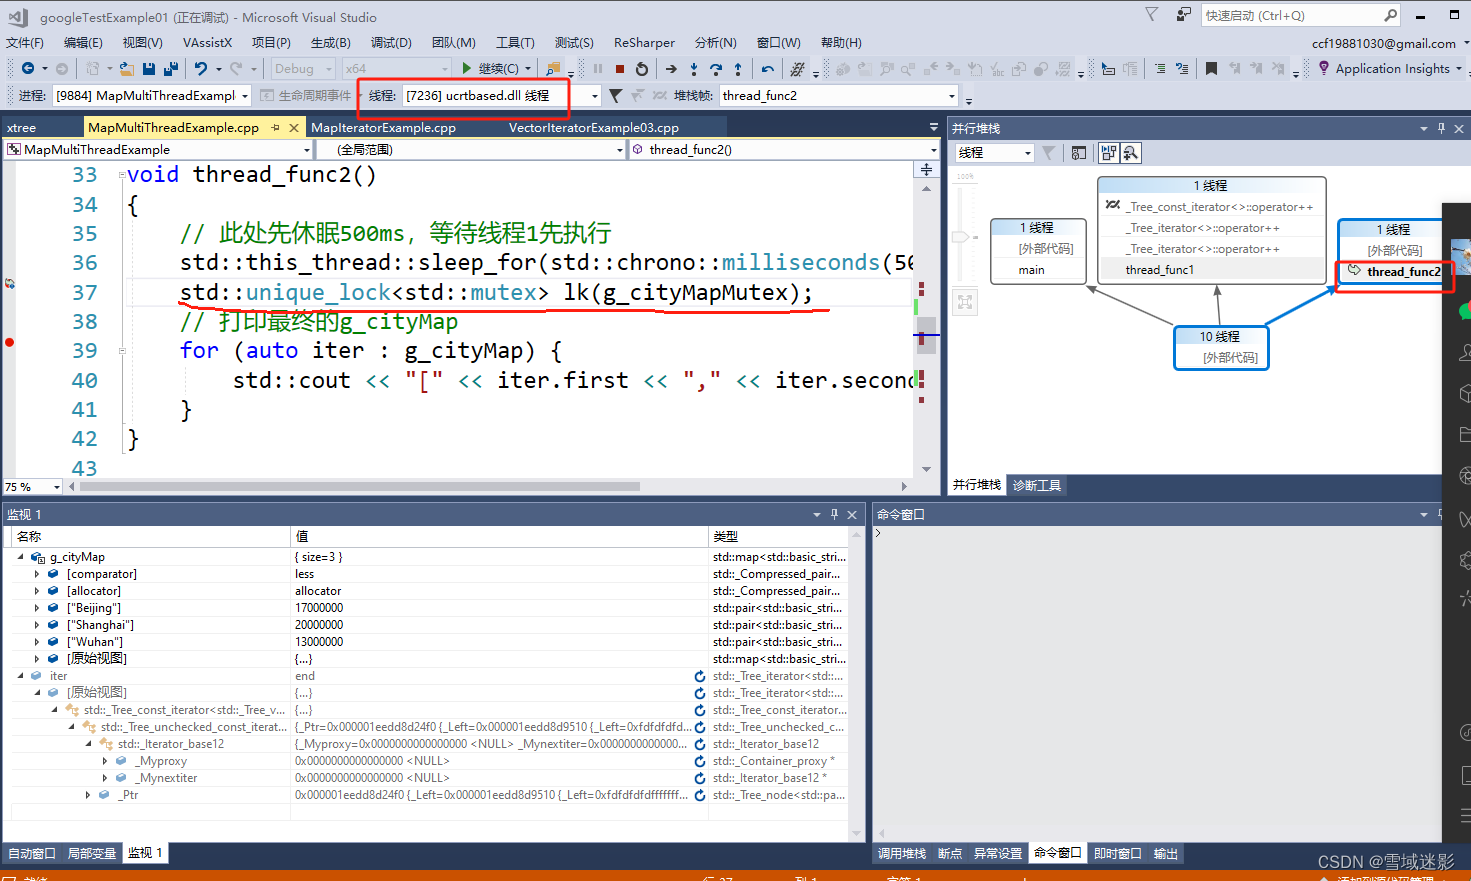Click the Step Over icon
This screenshot has width=1471, height=881.
point(716,69)
